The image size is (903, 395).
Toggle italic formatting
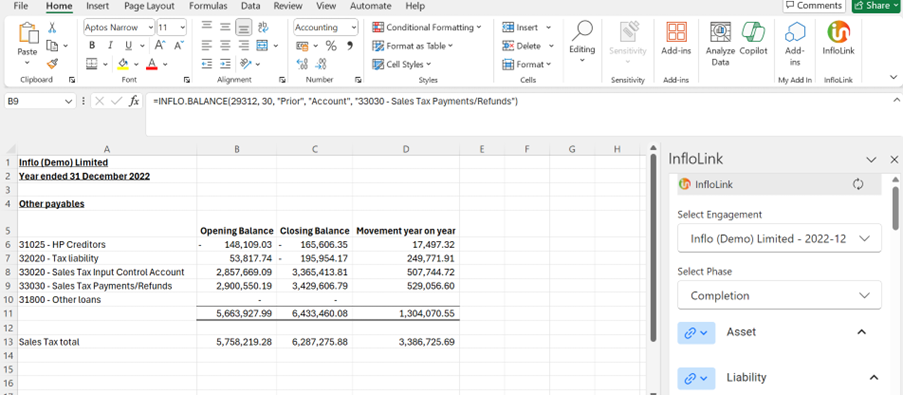[x=109, y=45]
